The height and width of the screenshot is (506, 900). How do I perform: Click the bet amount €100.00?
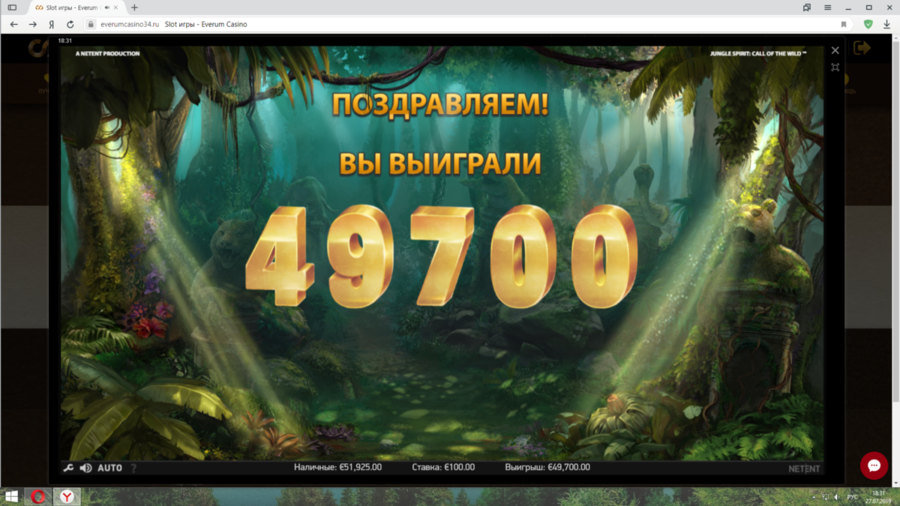point(443,467)
